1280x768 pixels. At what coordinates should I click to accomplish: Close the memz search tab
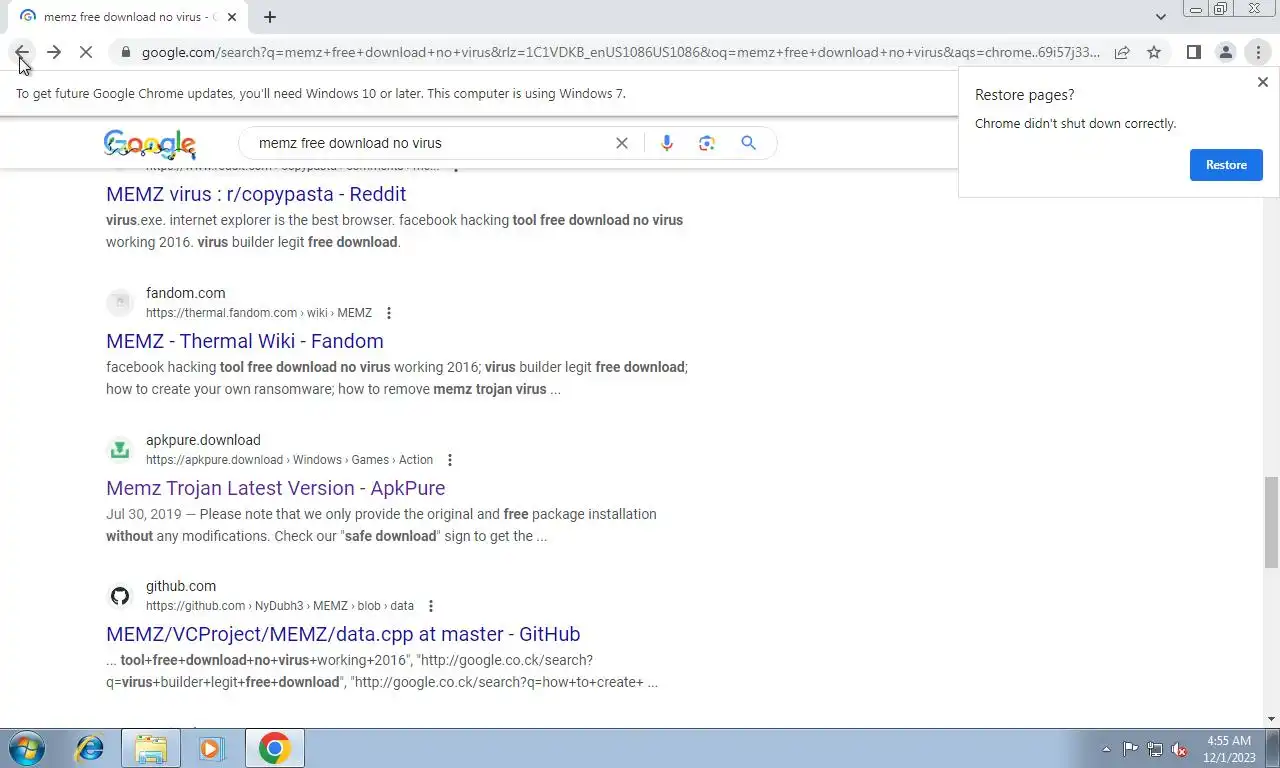(x=232, y=17)
